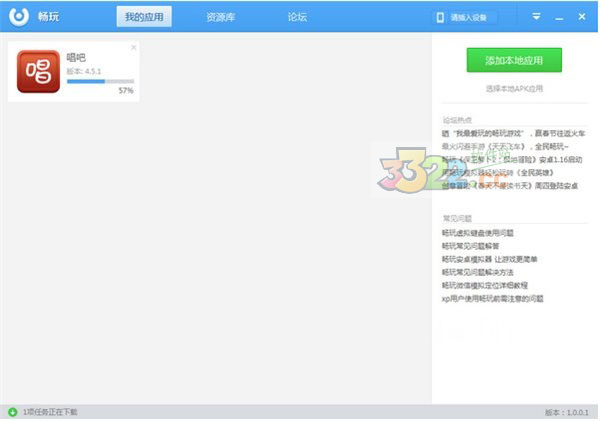Open FAQ 畅玩微信模拟定位详细教程

485,286
